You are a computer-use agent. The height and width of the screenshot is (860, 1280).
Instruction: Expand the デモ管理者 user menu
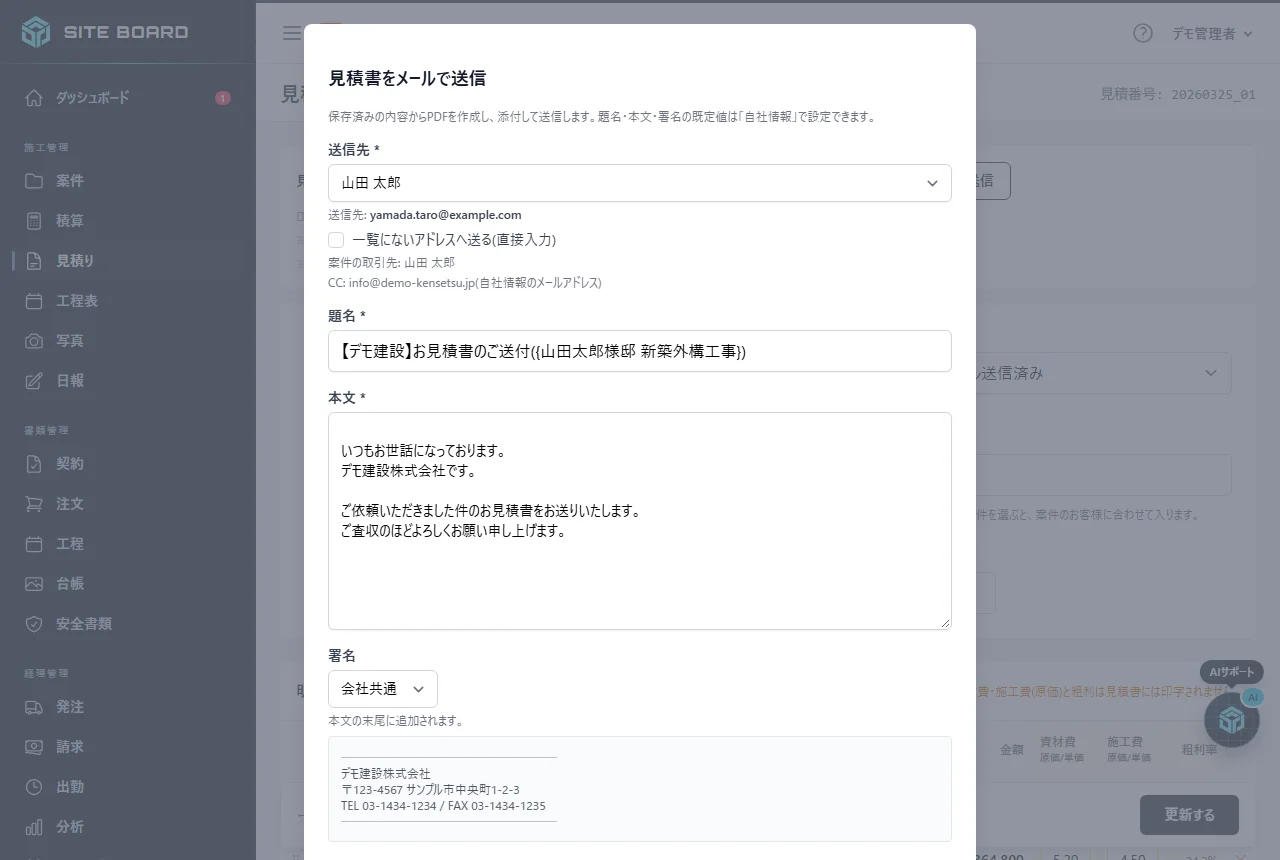click(1212, 34)
